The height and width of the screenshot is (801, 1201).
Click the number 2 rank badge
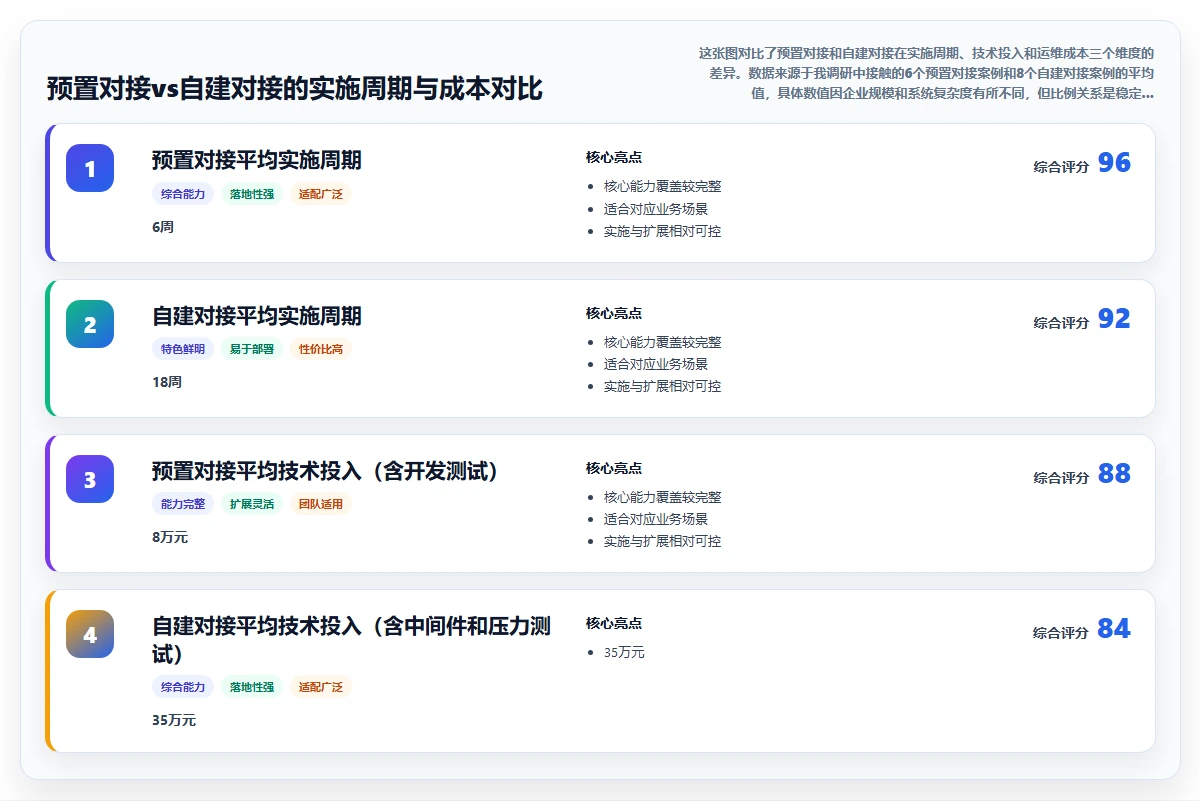pos(90,324)
